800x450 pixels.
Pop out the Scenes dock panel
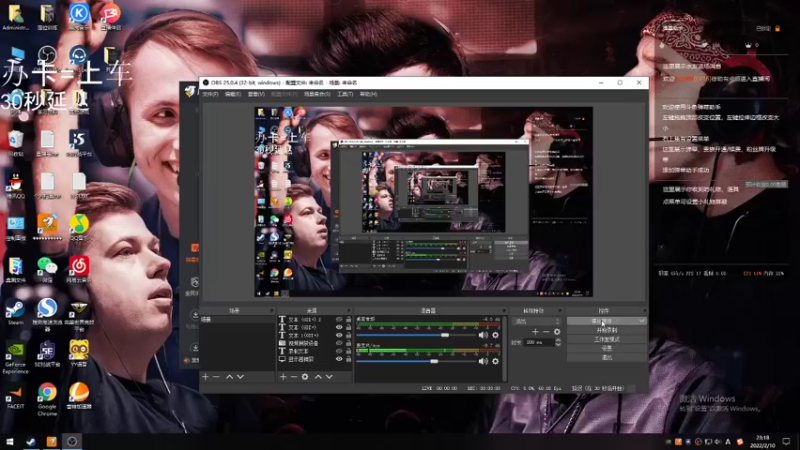click(271, 311)
